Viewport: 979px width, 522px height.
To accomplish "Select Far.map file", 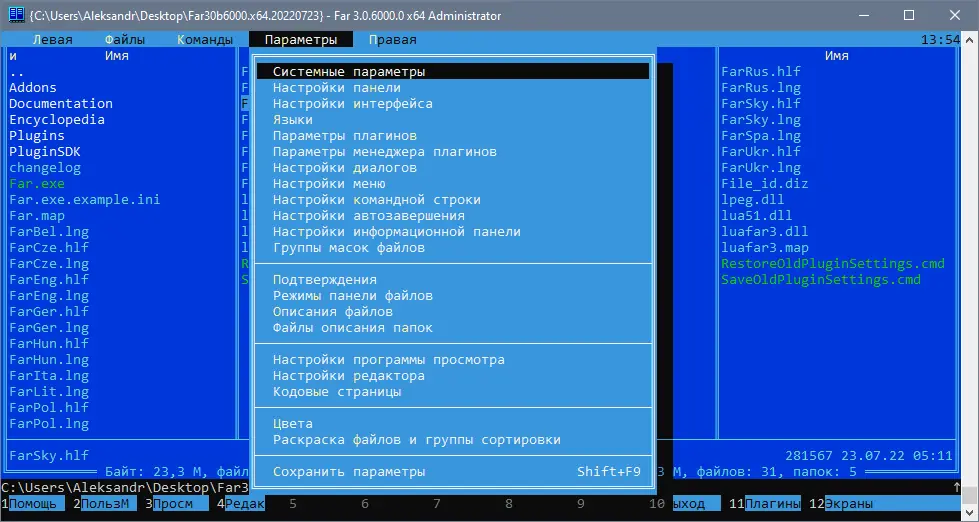I will [x=37, y=216].
